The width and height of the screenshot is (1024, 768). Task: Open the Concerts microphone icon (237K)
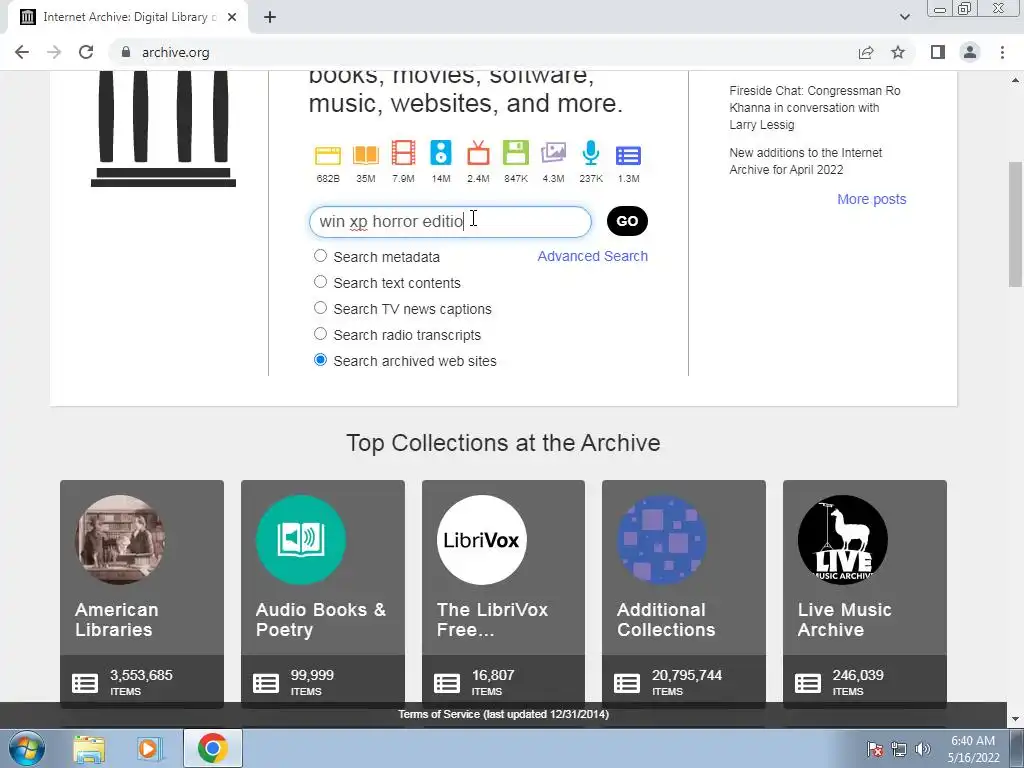[590, 153]
